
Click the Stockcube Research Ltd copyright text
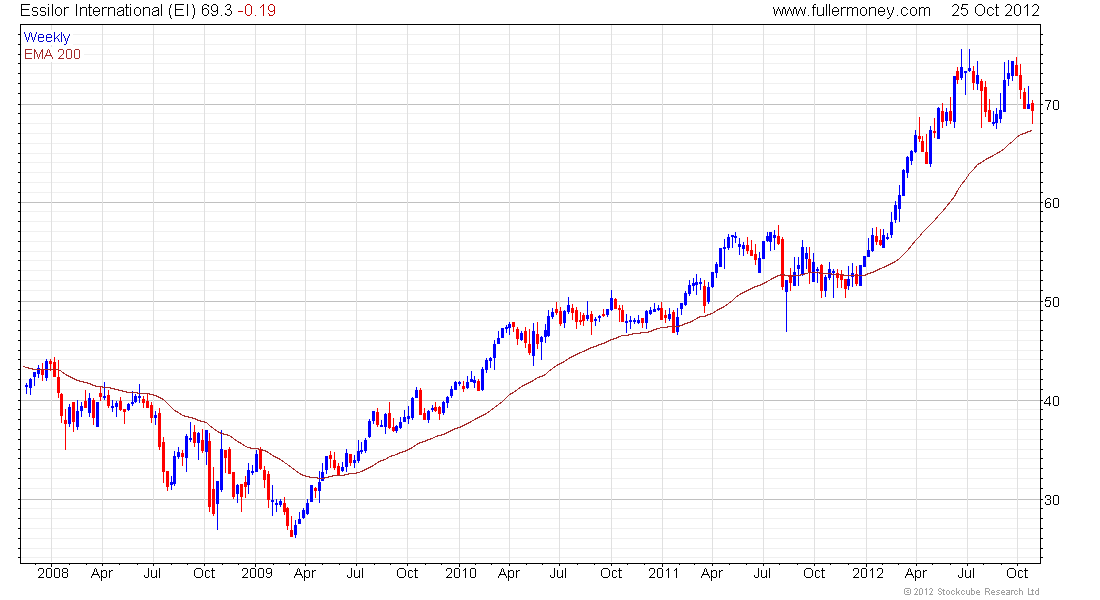971,592
